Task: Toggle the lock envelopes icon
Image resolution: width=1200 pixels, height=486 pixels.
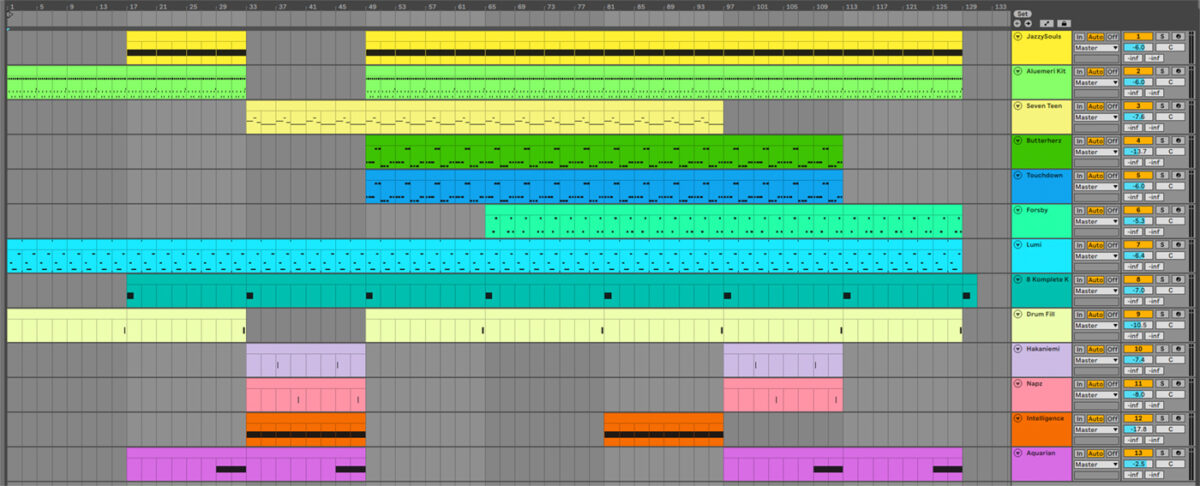Action: point(1064,23)
